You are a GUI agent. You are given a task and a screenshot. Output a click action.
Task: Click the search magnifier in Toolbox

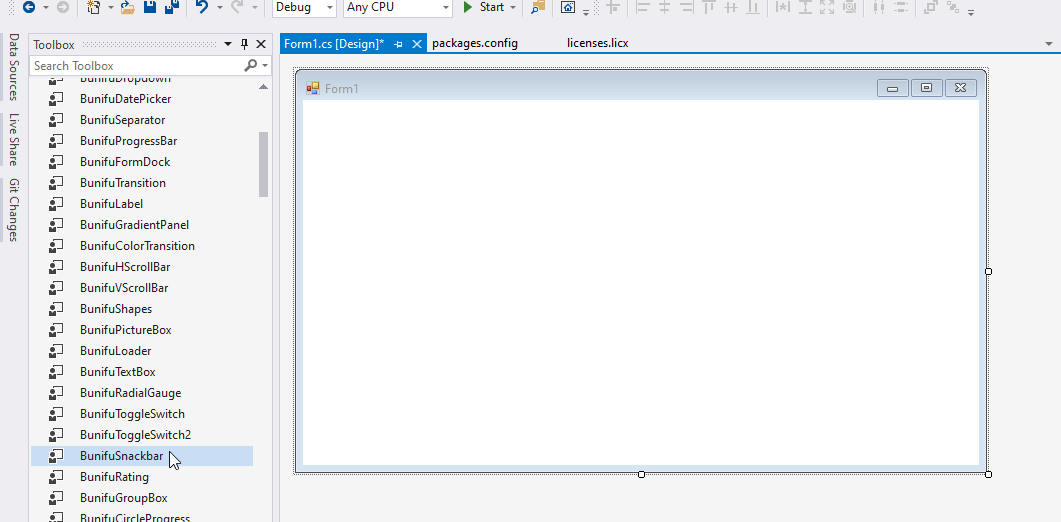[250, 66]
